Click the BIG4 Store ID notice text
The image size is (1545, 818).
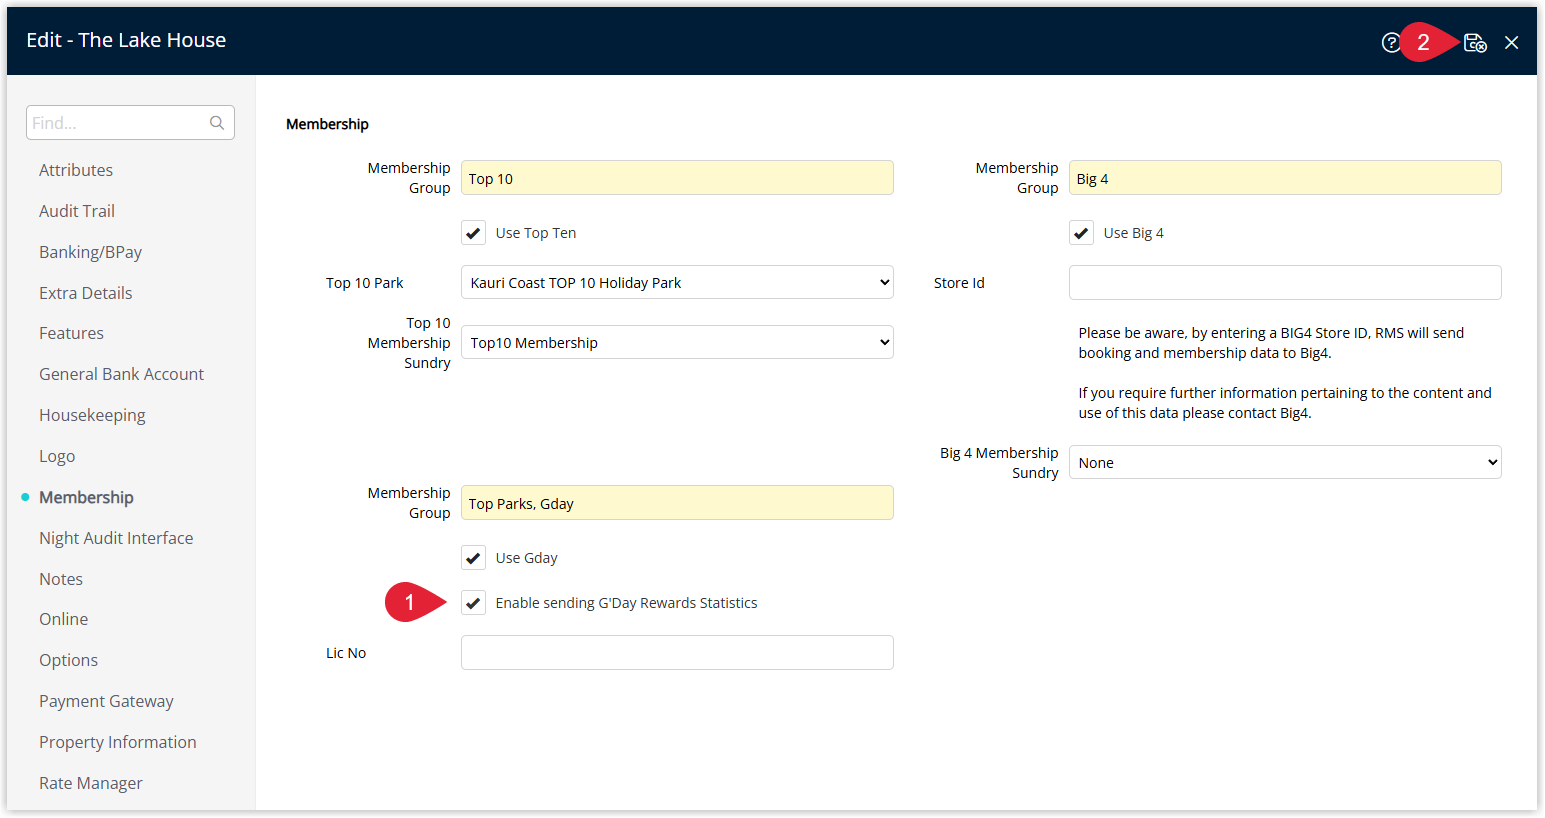click(x=1271, y=343)
